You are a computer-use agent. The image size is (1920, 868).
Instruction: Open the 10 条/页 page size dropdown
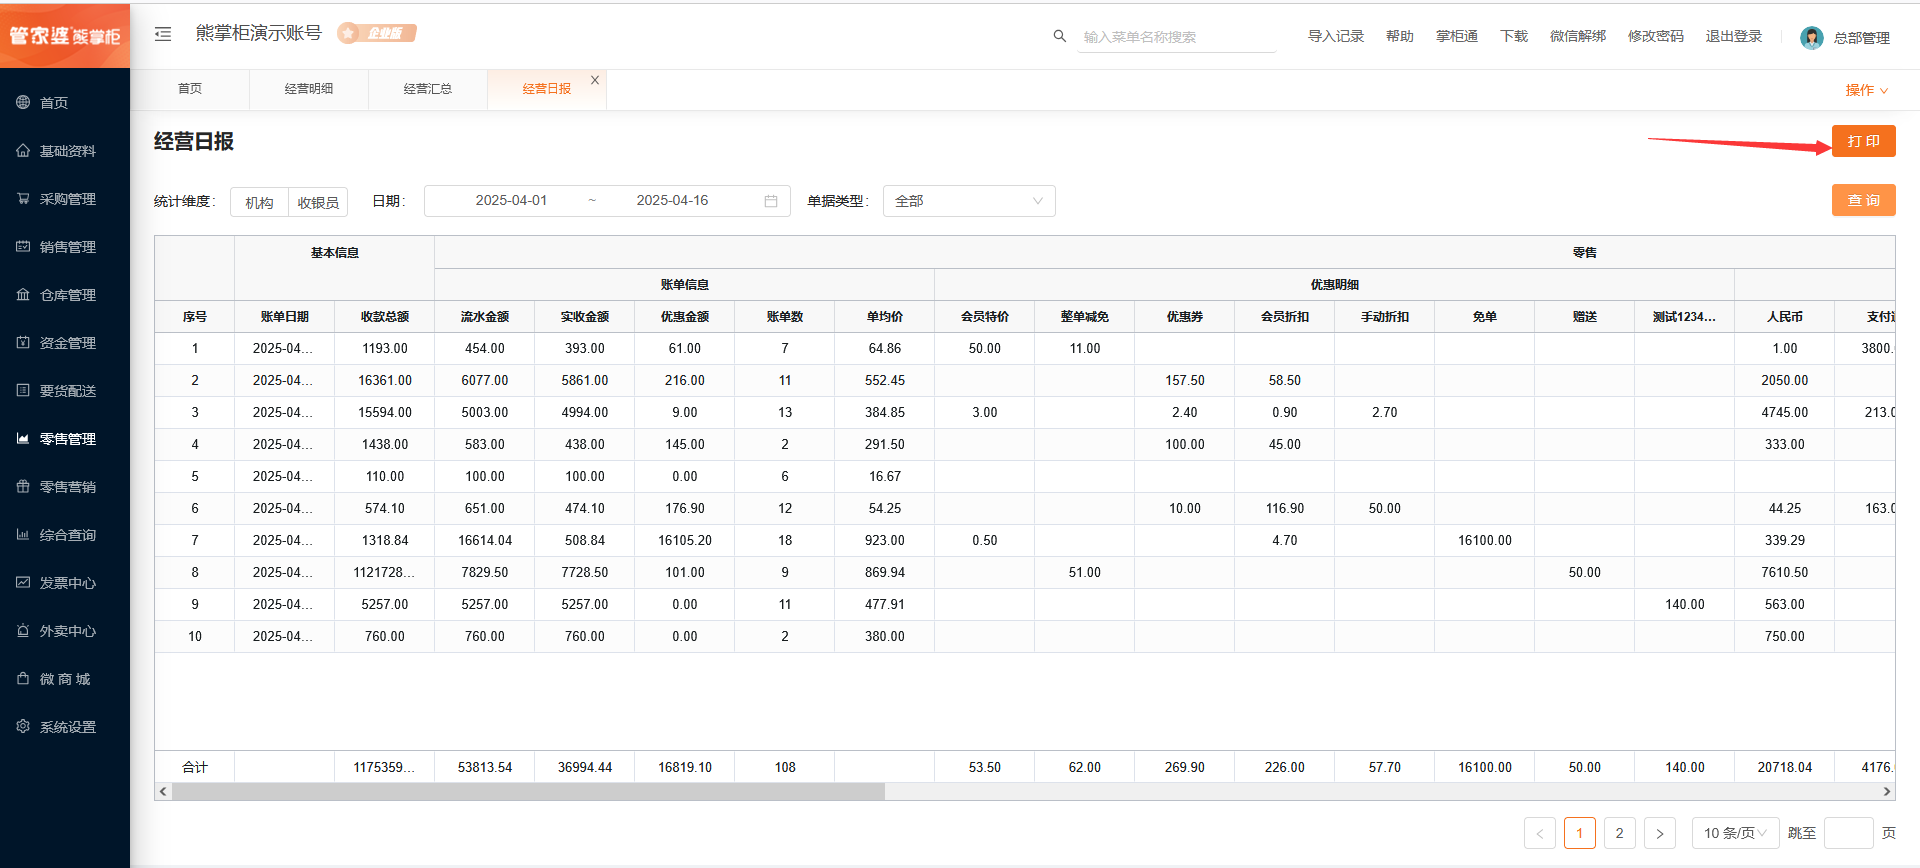coord(1735,833)
